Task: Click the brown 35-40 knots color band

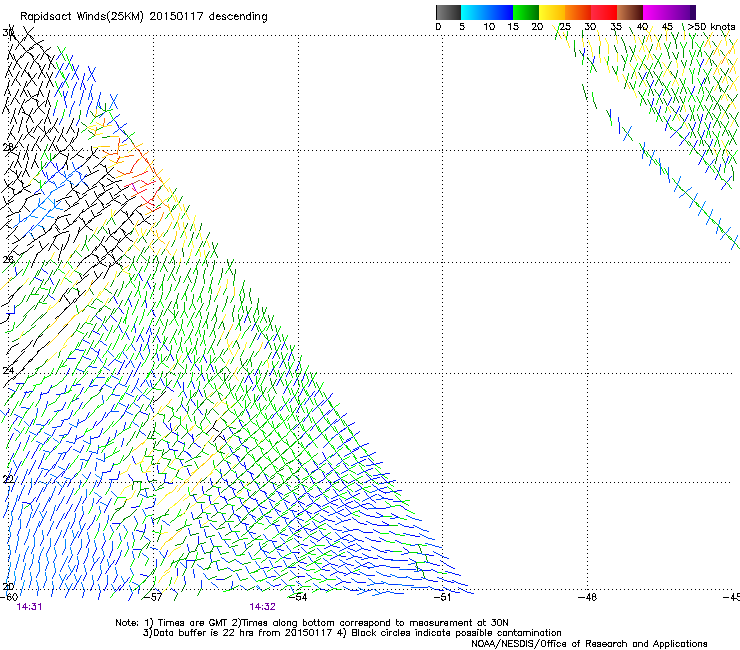Action: (630, 12)
